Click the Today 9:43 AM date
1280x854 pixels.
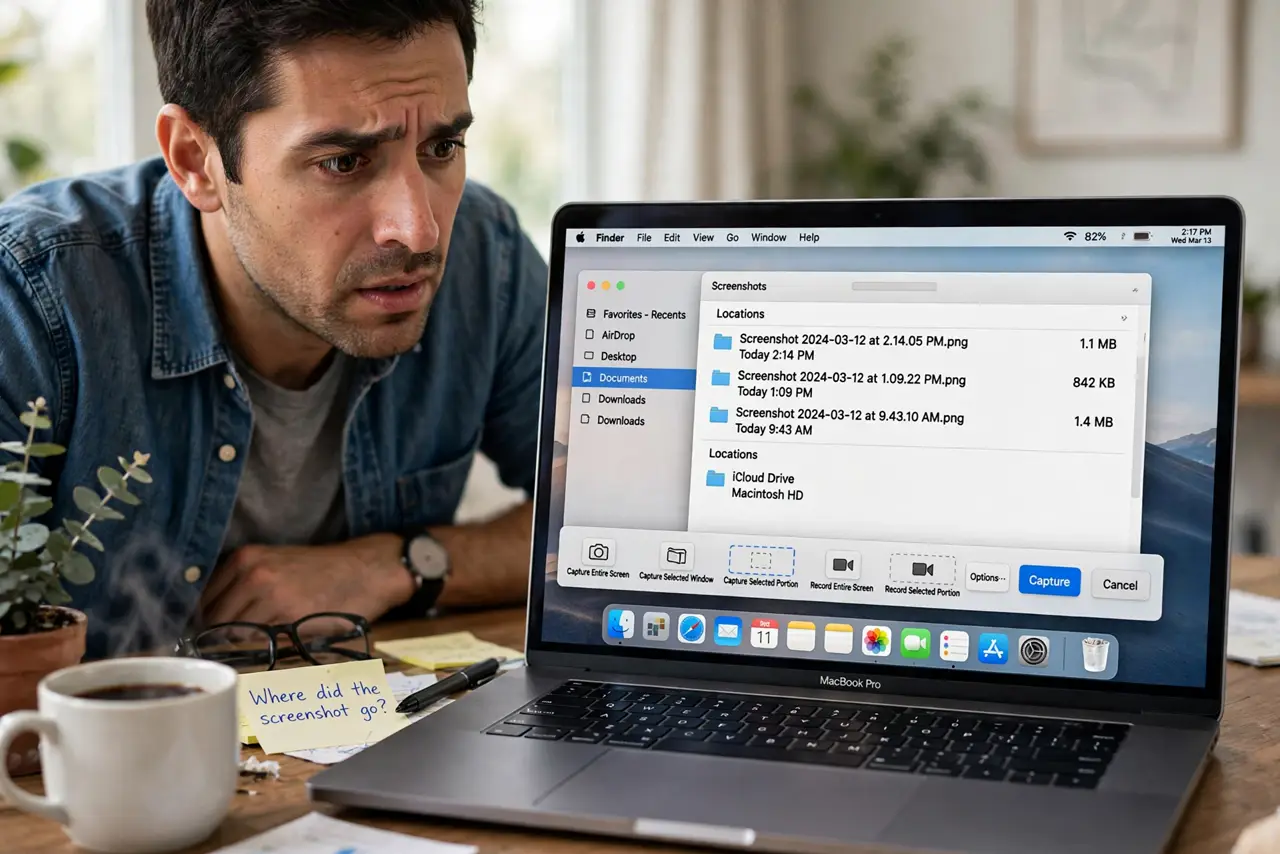point(774,429)
